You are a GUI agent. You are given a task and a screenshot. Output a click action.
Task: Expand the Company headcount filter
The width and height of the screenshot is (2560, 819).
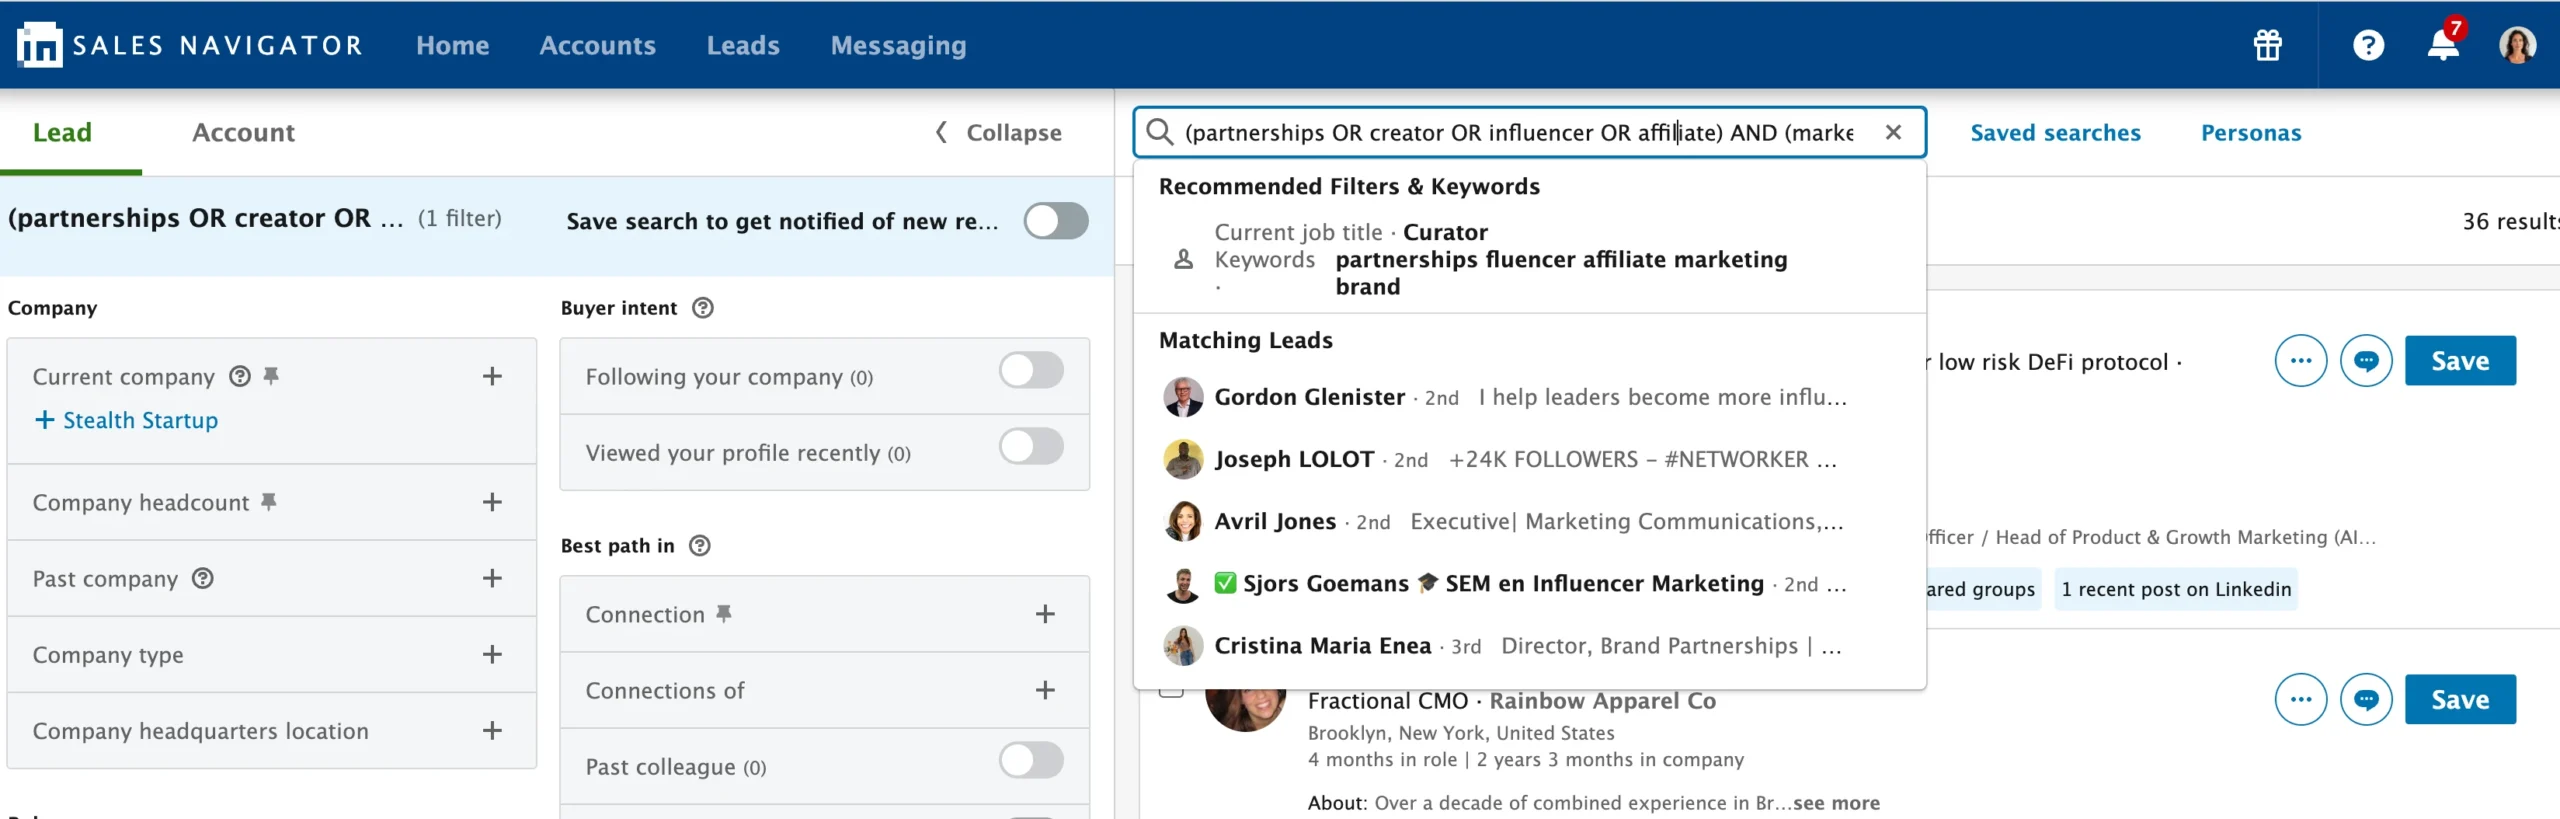[x=492, y=502]
